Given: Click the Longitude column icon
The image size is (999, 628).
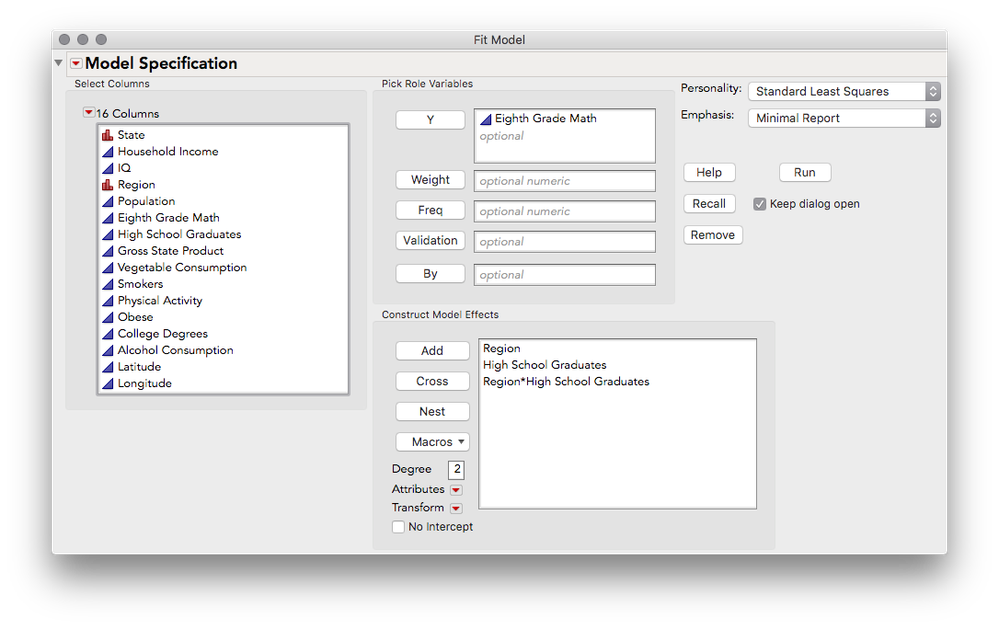Looking at the screenshot, I should 108,383.
